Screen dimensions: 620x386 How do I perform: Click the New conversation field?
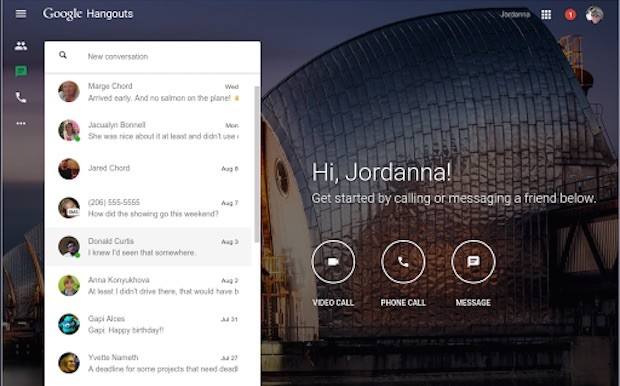153,57
